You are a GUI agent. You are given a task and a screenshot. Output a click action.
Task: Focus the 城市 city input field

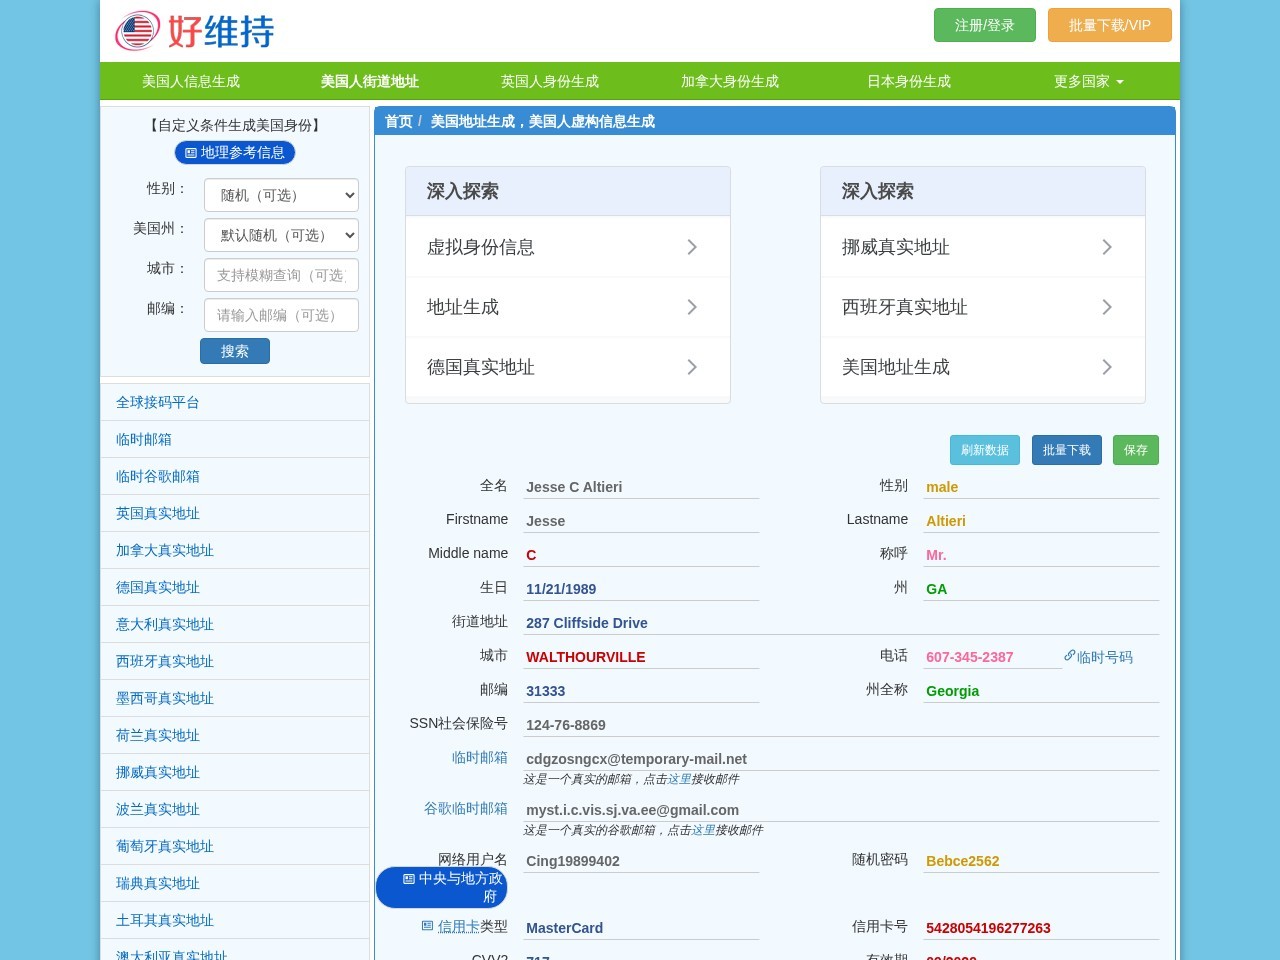(281, 275)
